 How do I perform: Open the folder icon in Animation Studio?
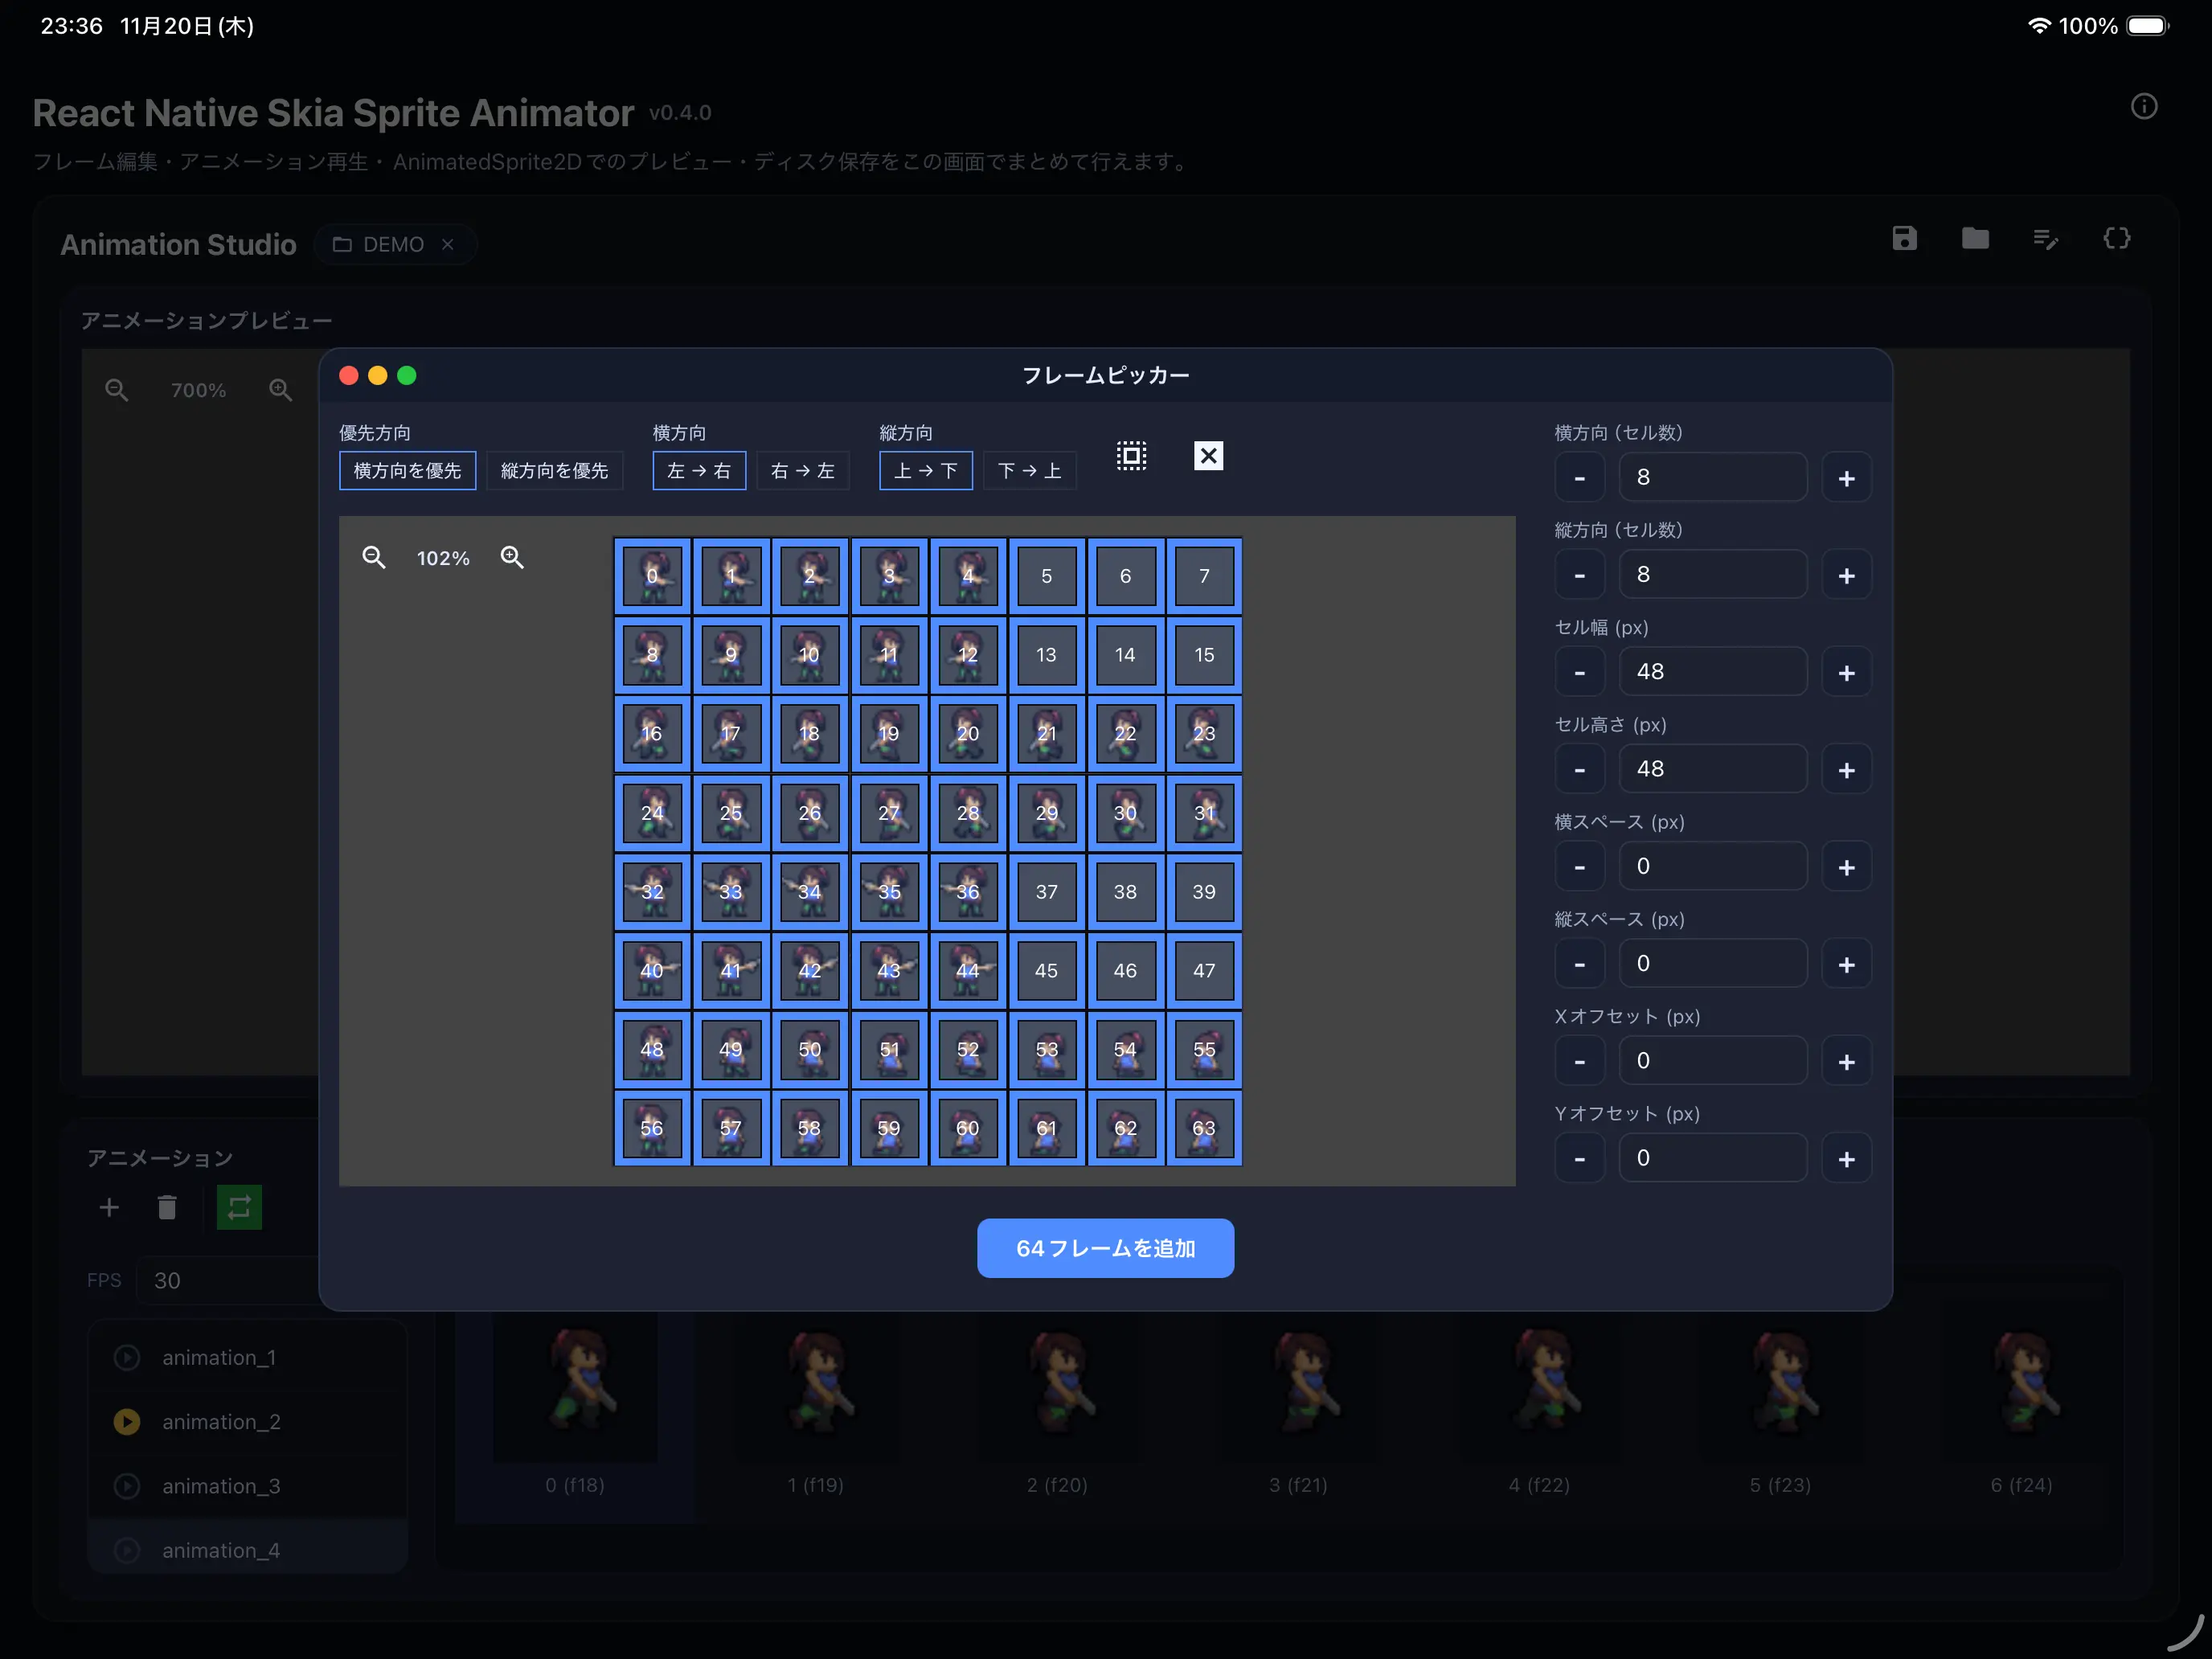pyautogui.click(x=1975, y=239)
